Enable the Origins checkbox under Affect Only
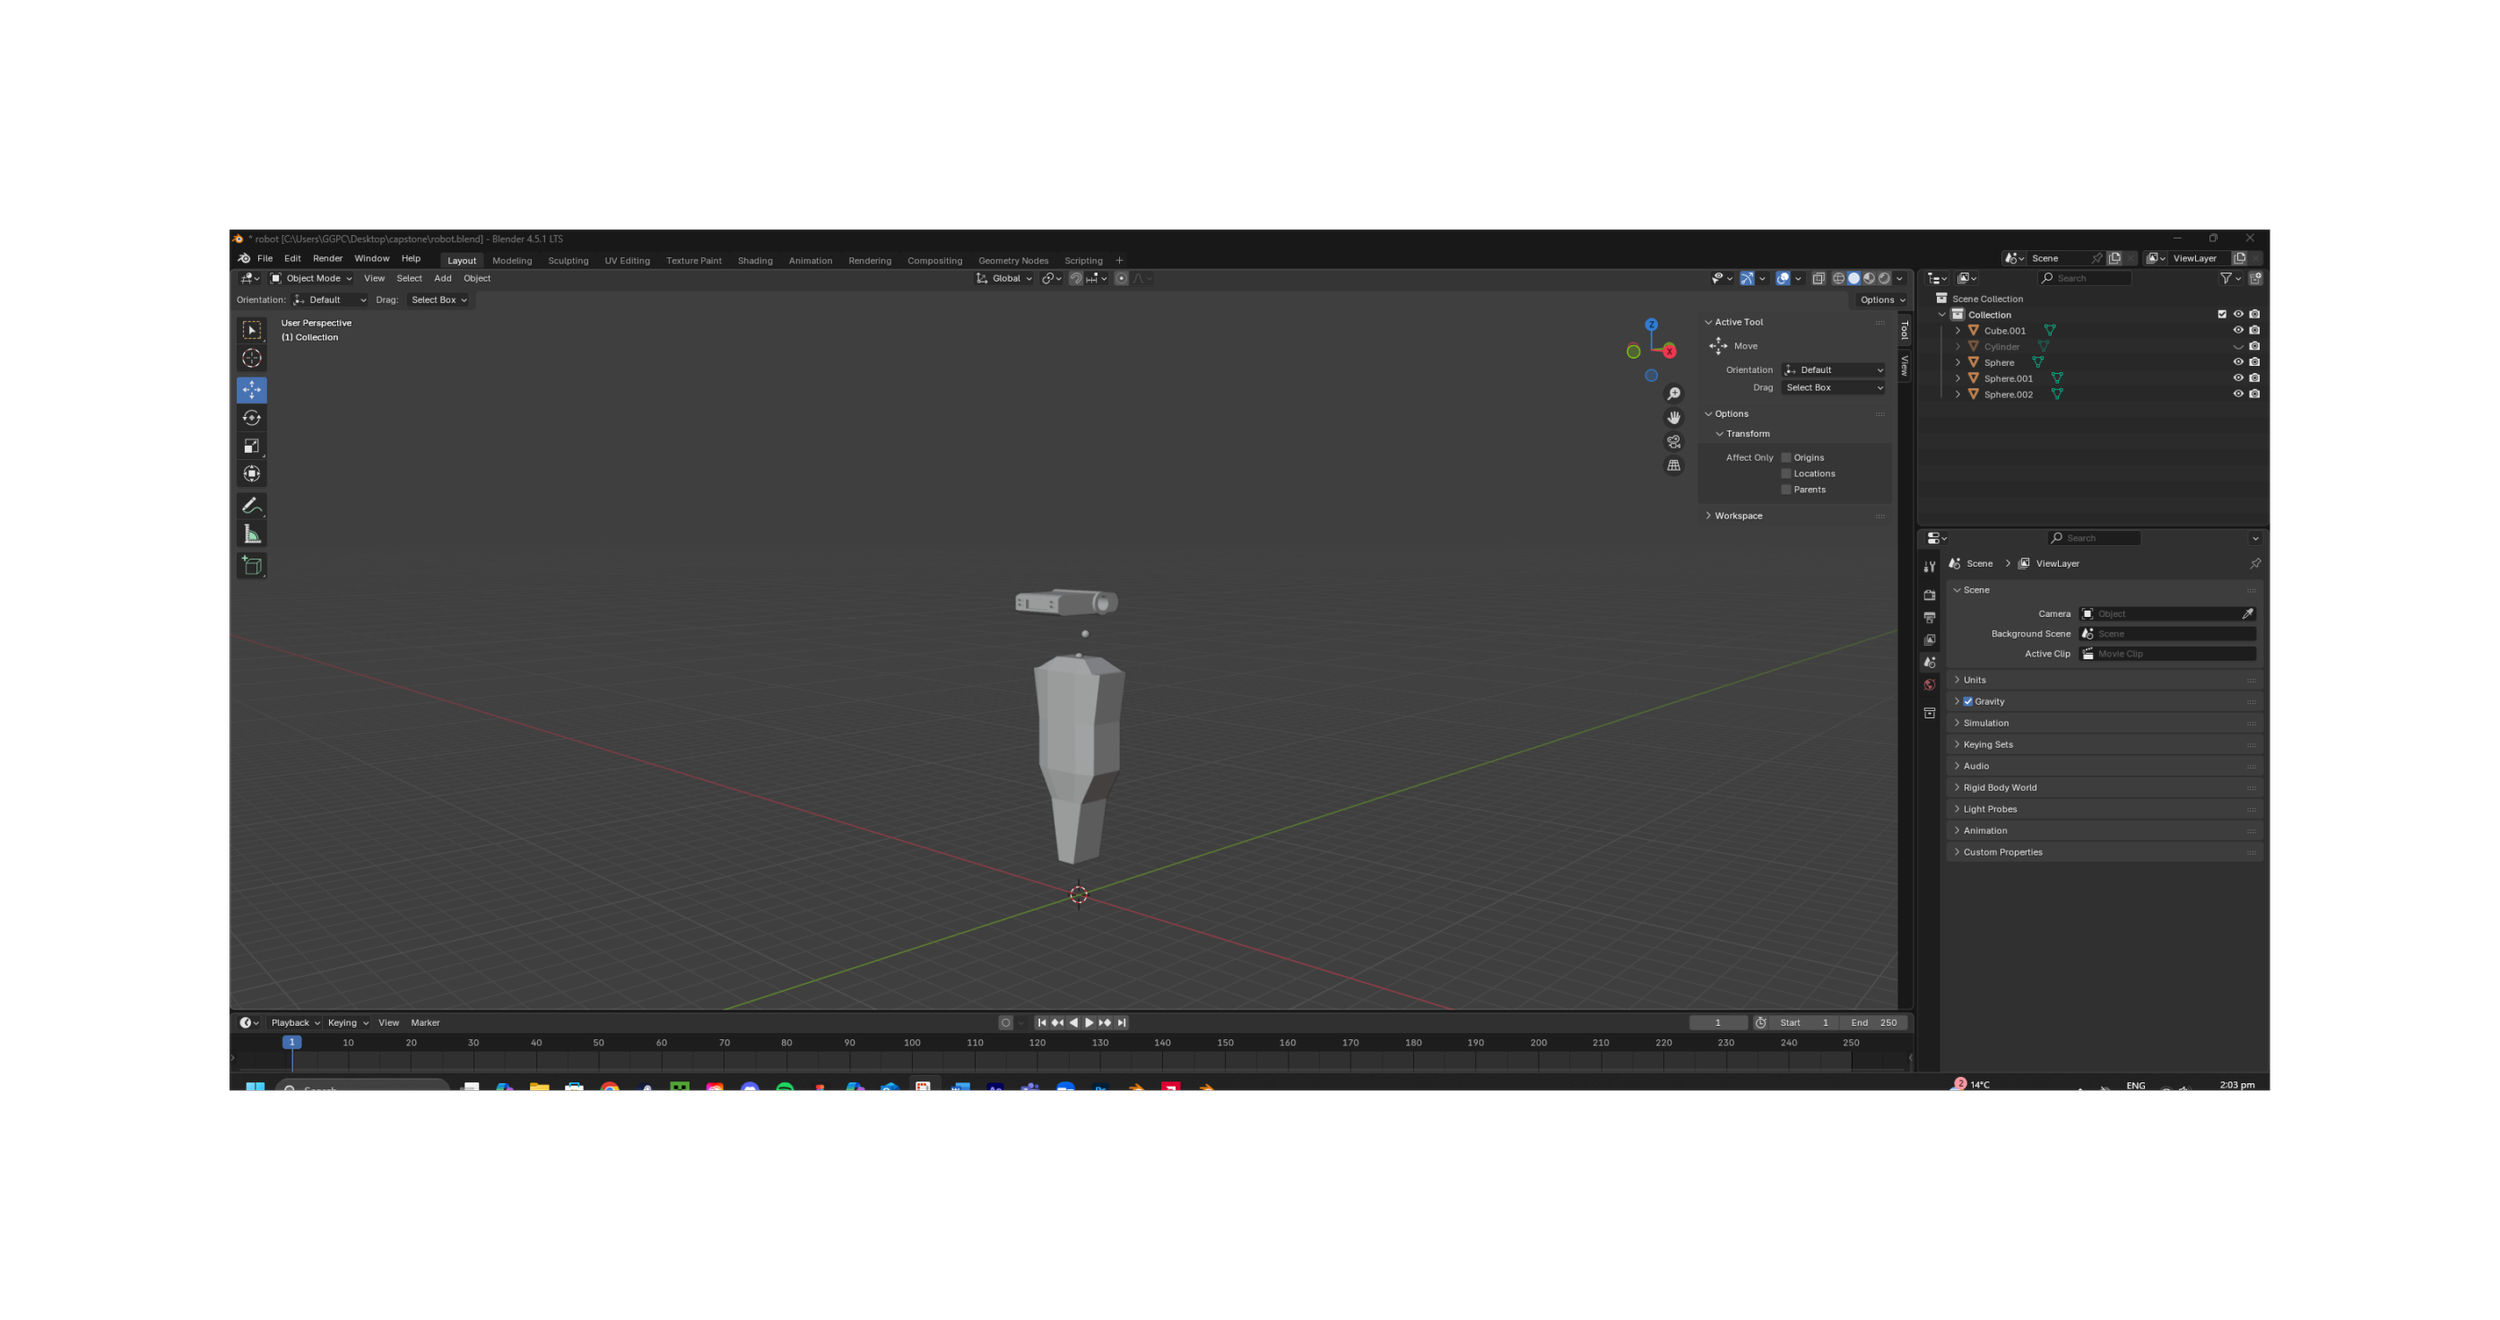 [1786, 457]
